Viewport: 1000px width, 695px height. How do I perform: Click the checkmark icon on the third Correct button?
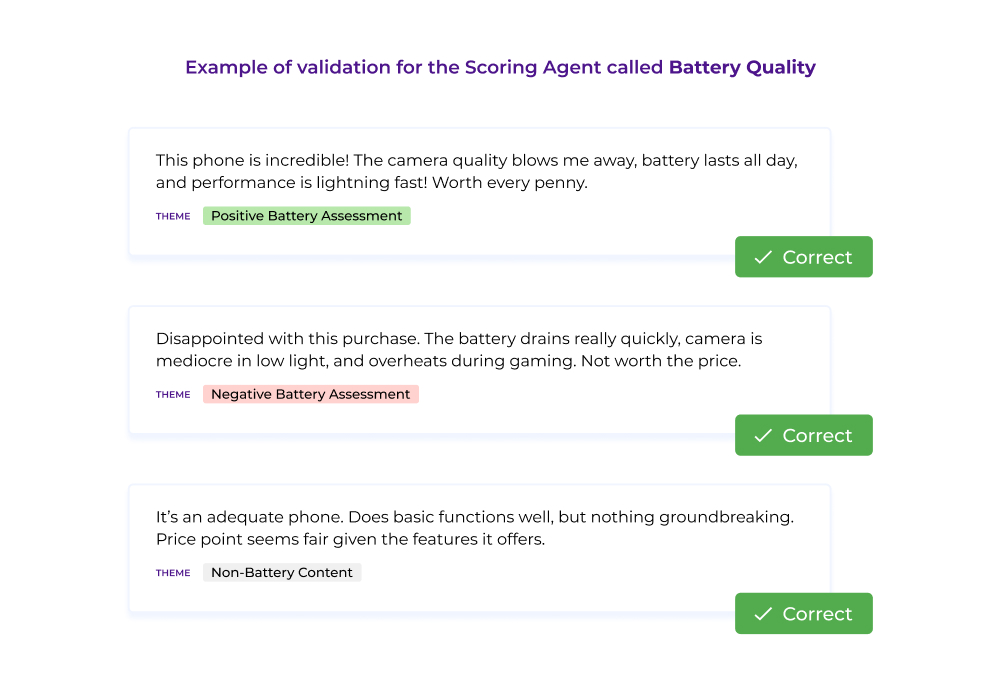point(764,613)
